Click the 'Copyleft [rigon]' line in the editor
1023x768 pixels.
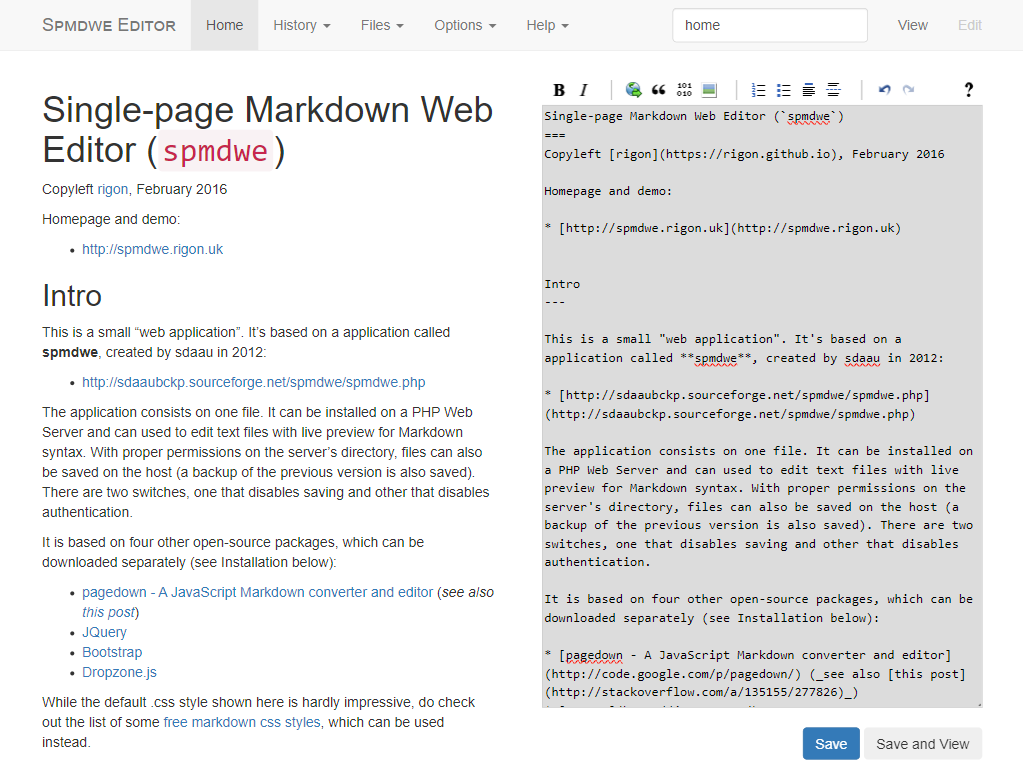coord(744,154)
